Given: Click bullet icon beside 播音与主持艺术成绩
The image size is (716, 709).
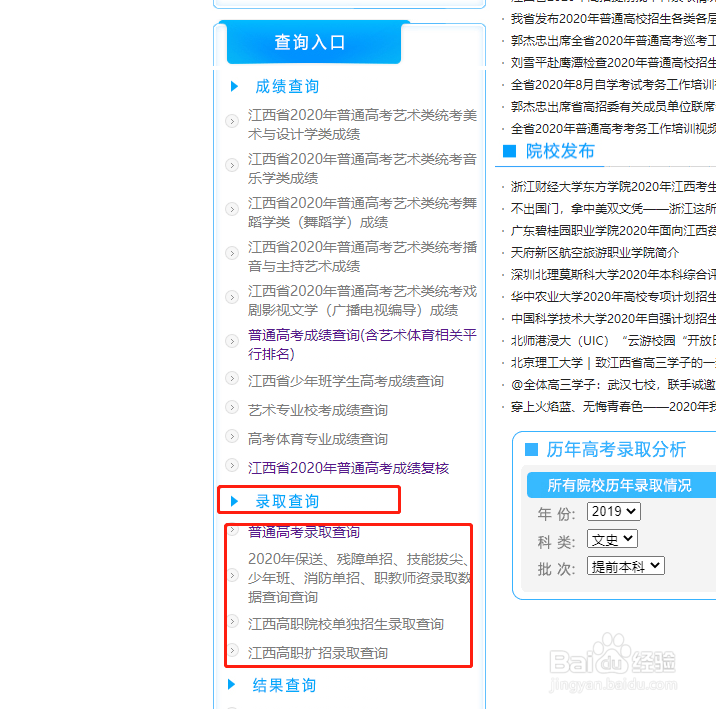Looking at the screenshot, I should click(232, 253).
